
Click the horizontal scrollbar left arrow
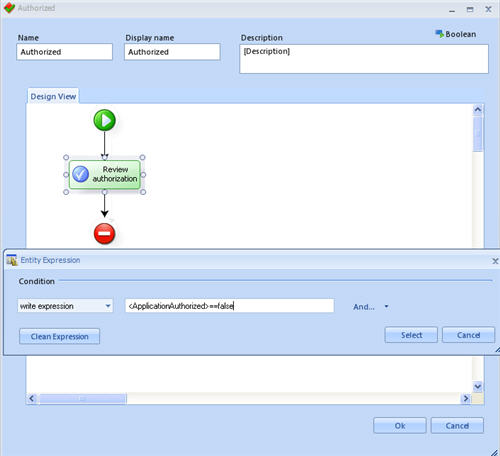pyautogui.click(x=32, y=398)
